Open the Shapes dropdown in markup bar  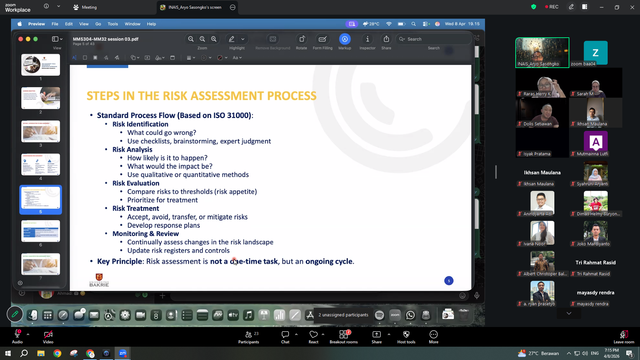(x=134, y=58)
